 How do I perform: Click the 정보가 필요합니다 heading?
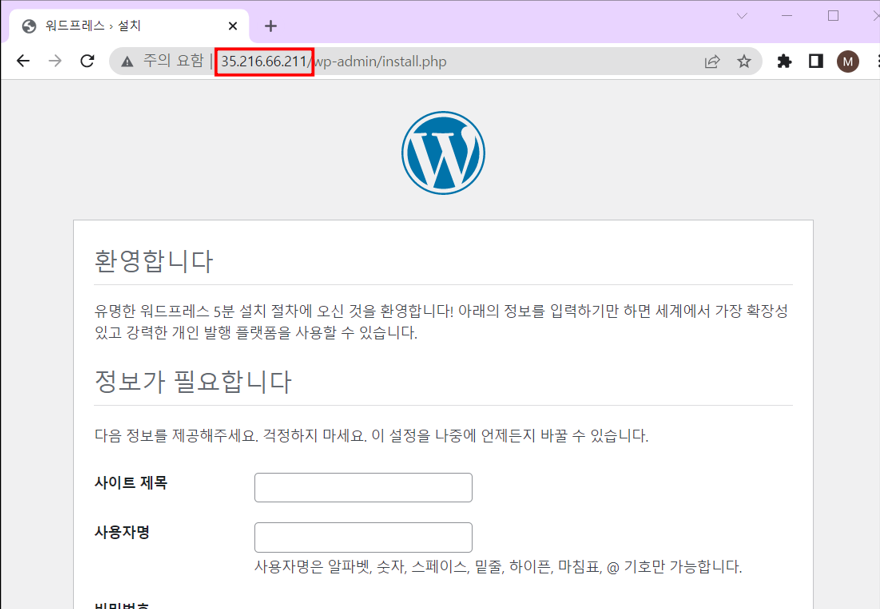193,382
